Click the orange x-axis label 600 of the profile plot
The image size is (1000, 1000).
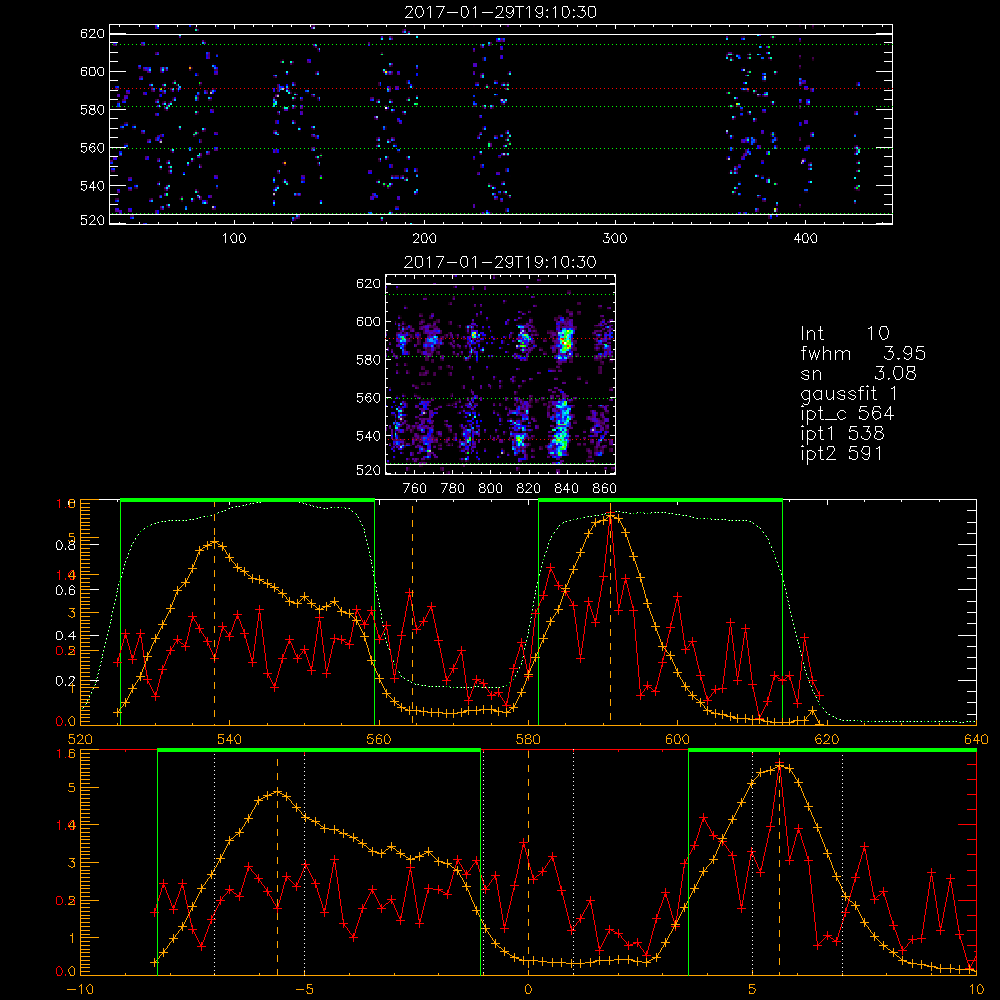coord(677,740)
